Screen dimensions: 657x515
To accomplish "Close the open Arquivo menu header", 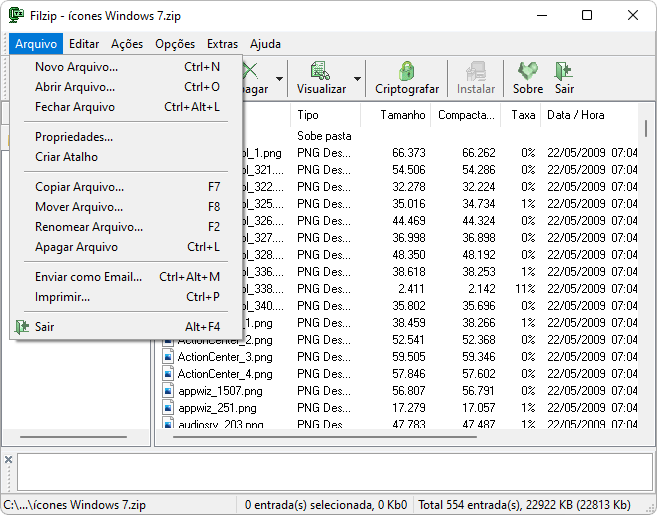I will tap(36, 44).
